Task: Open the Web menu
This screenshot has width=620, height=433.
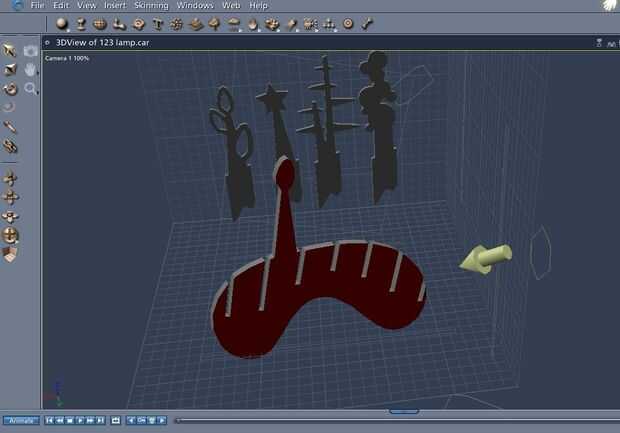Action: 231,5
